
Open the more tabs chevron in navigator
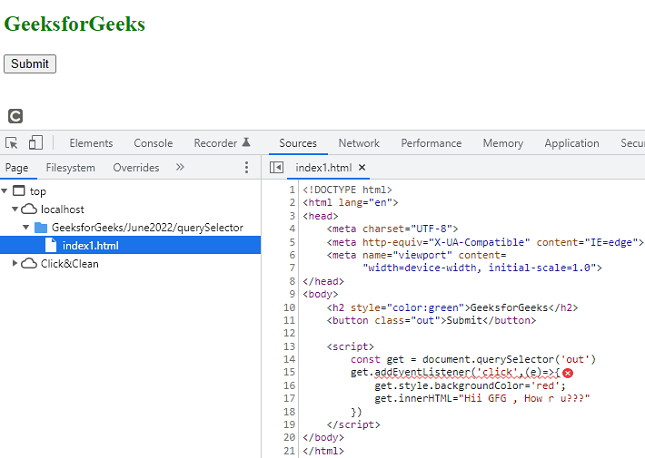(x=180, y=167)
